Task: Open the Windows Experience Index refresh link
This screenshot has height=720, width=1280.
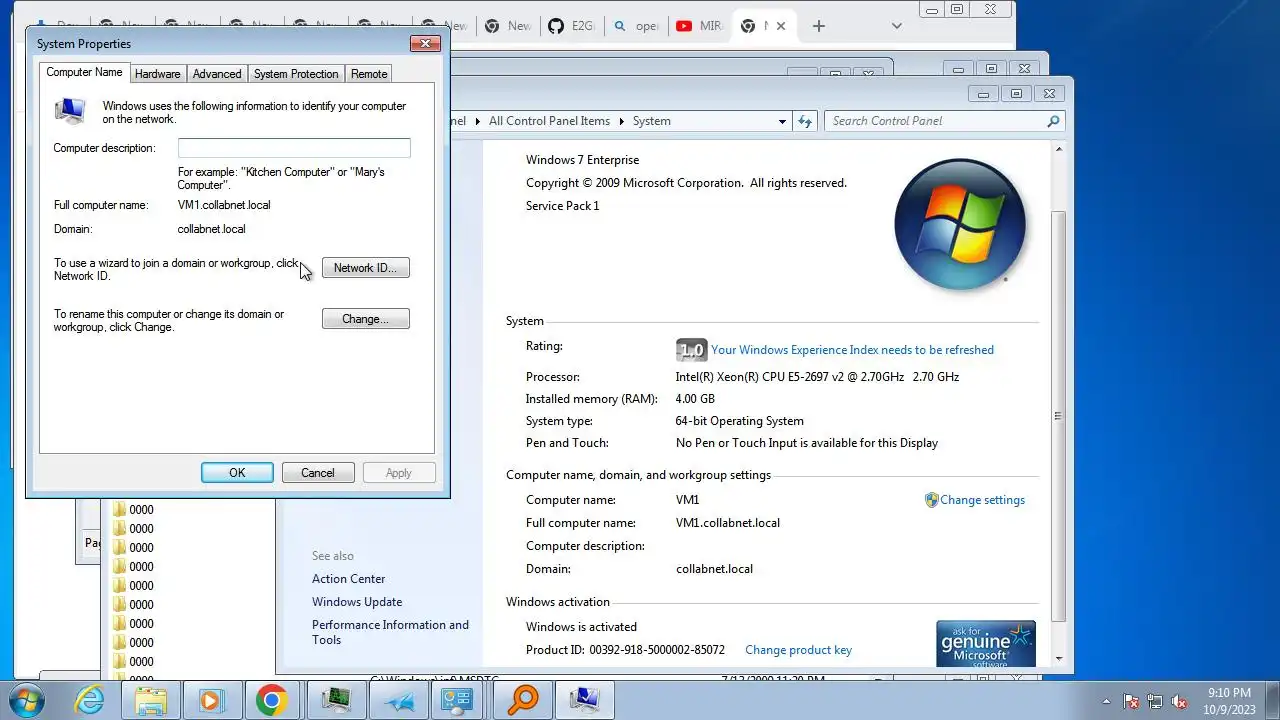Action: pos(852,350)
